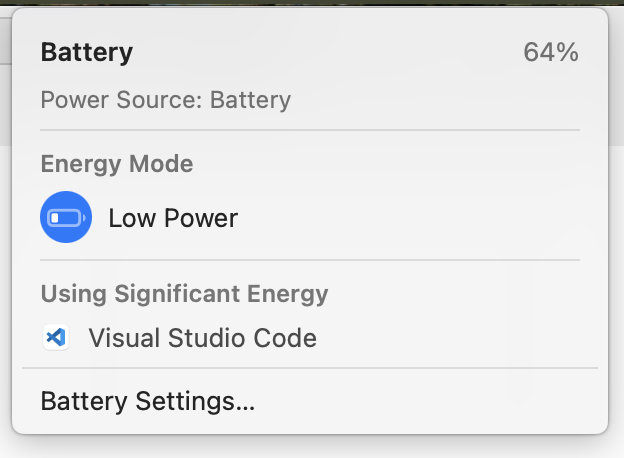
Task: Disable Low Power mode via round button
Action: tap(66, 217)
